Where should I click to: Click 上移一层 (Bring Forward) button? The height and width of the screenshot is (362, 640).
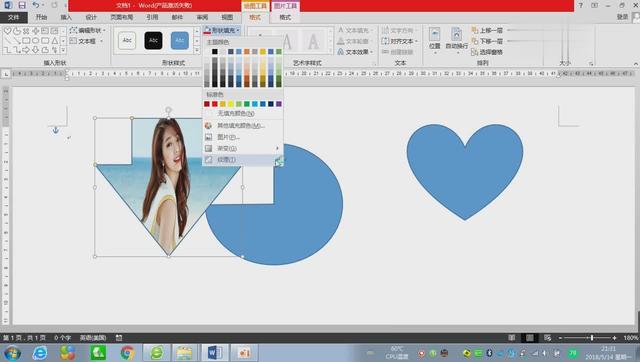tap(487, 31)
